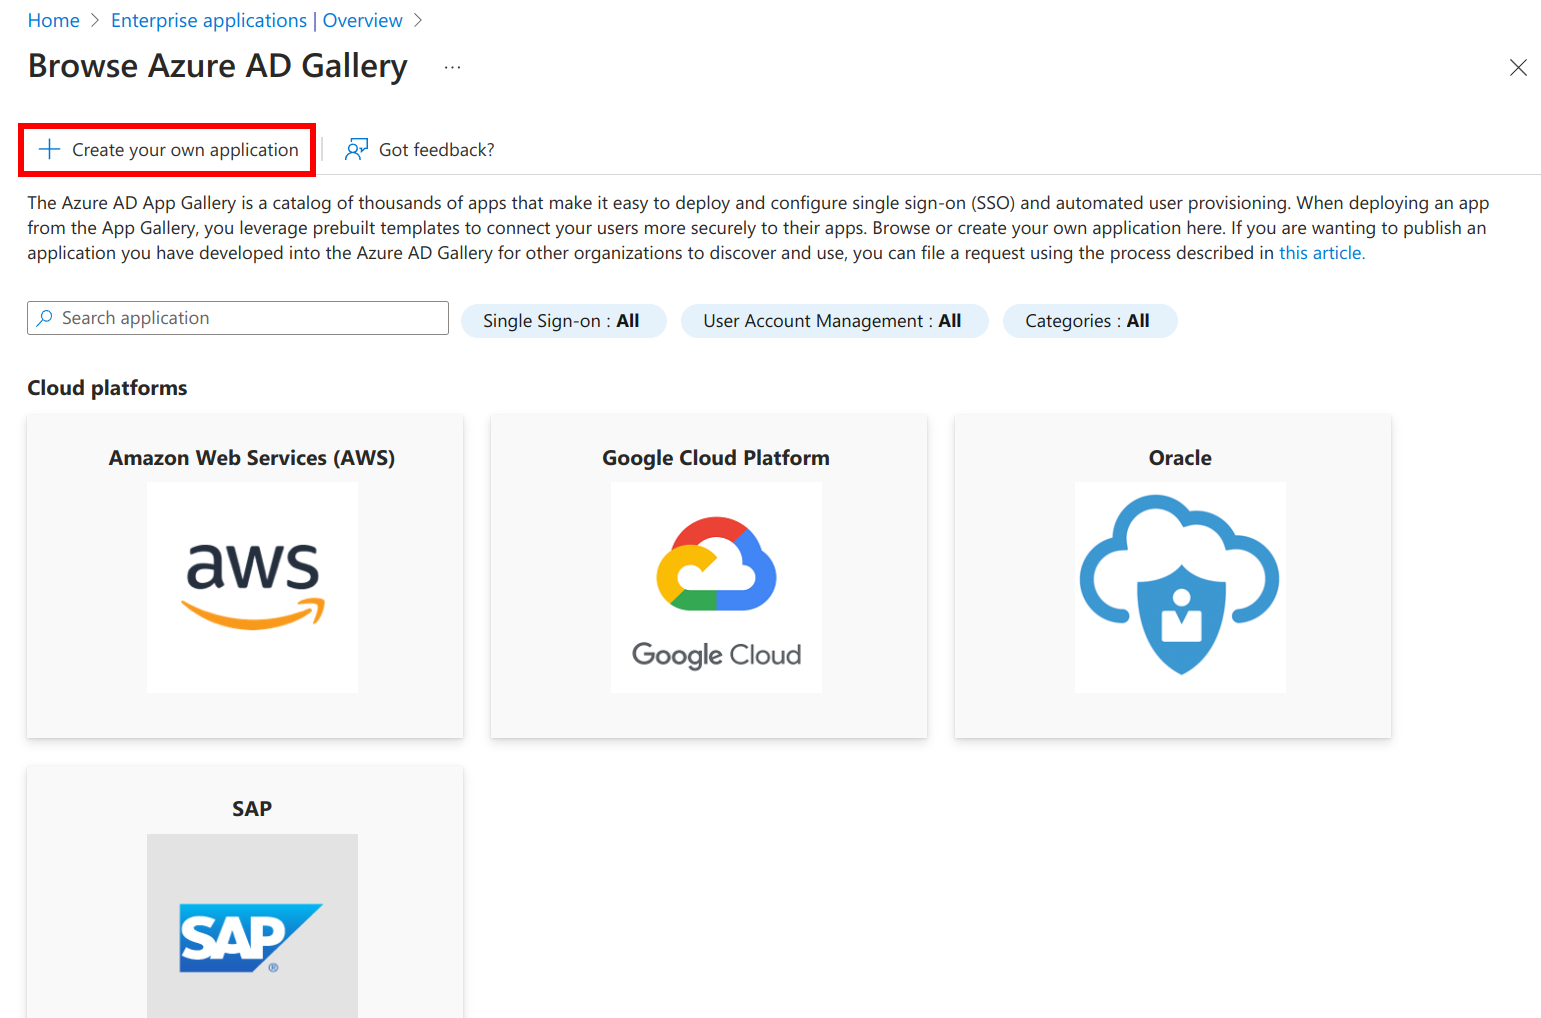Choose the Google Cloud Platform card title
Viewport: 1541px width, 1018px height.
(716, 458)
